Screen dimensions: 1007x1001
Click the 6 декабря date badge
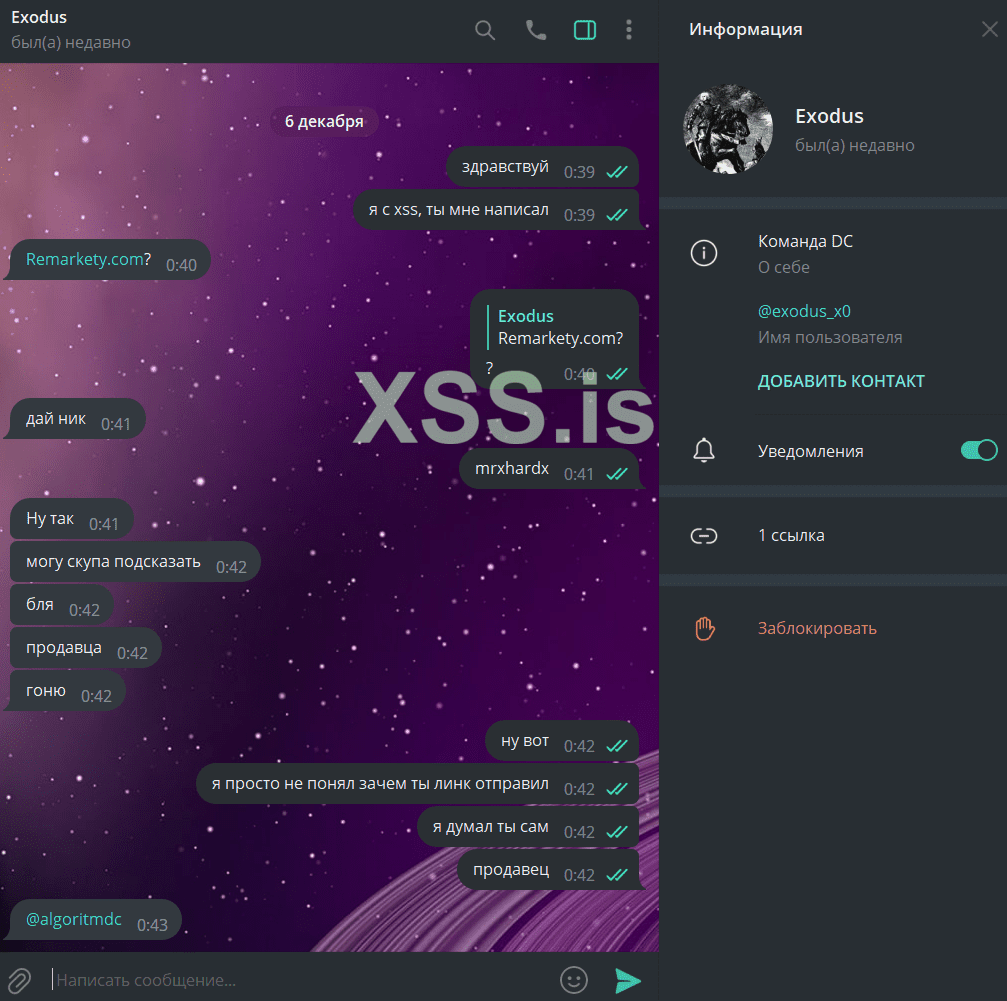(x=324, y=121)
